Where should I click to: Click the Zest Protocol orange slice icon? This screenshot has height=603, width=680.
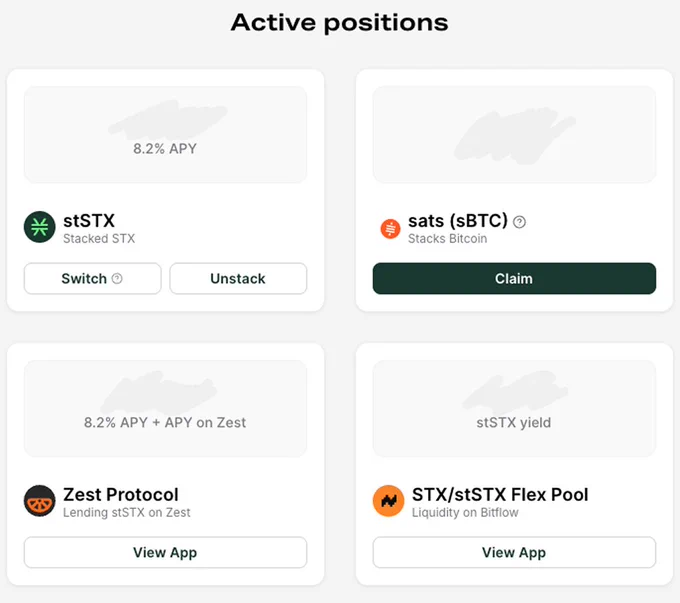39,501
